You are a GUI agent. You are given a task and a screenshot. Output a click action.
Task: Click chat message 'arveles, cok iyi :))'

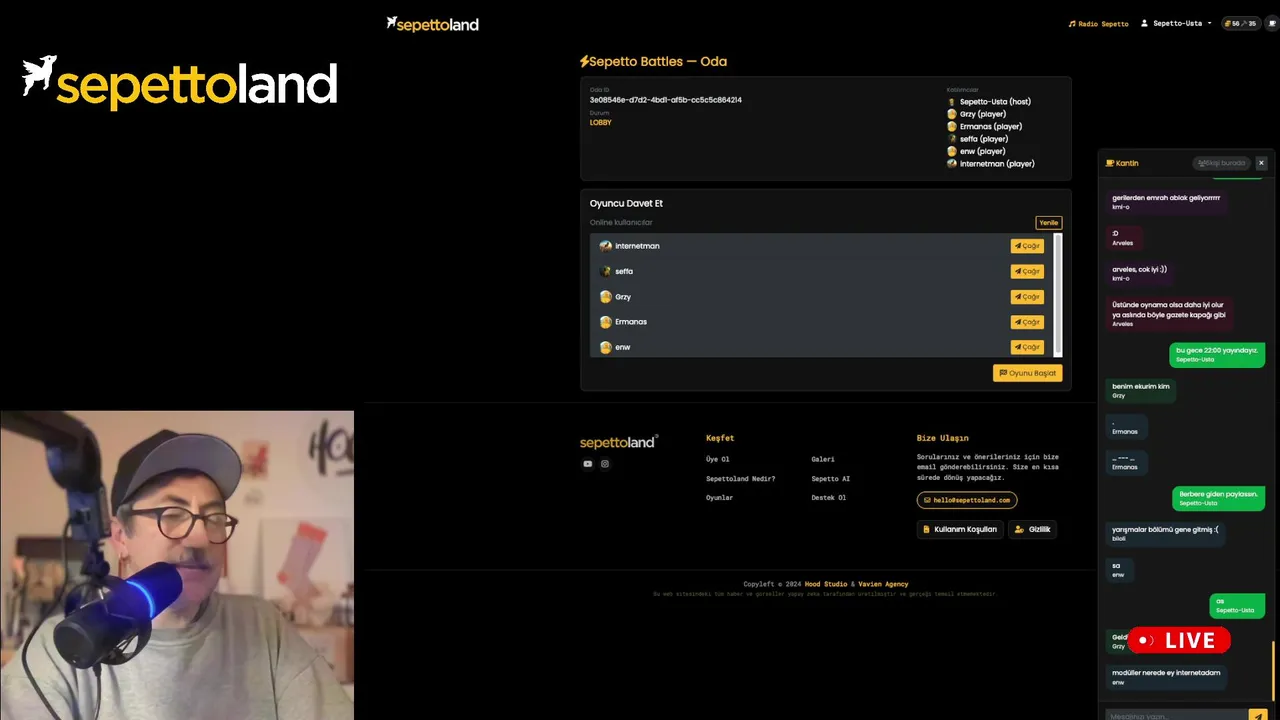1140,273
